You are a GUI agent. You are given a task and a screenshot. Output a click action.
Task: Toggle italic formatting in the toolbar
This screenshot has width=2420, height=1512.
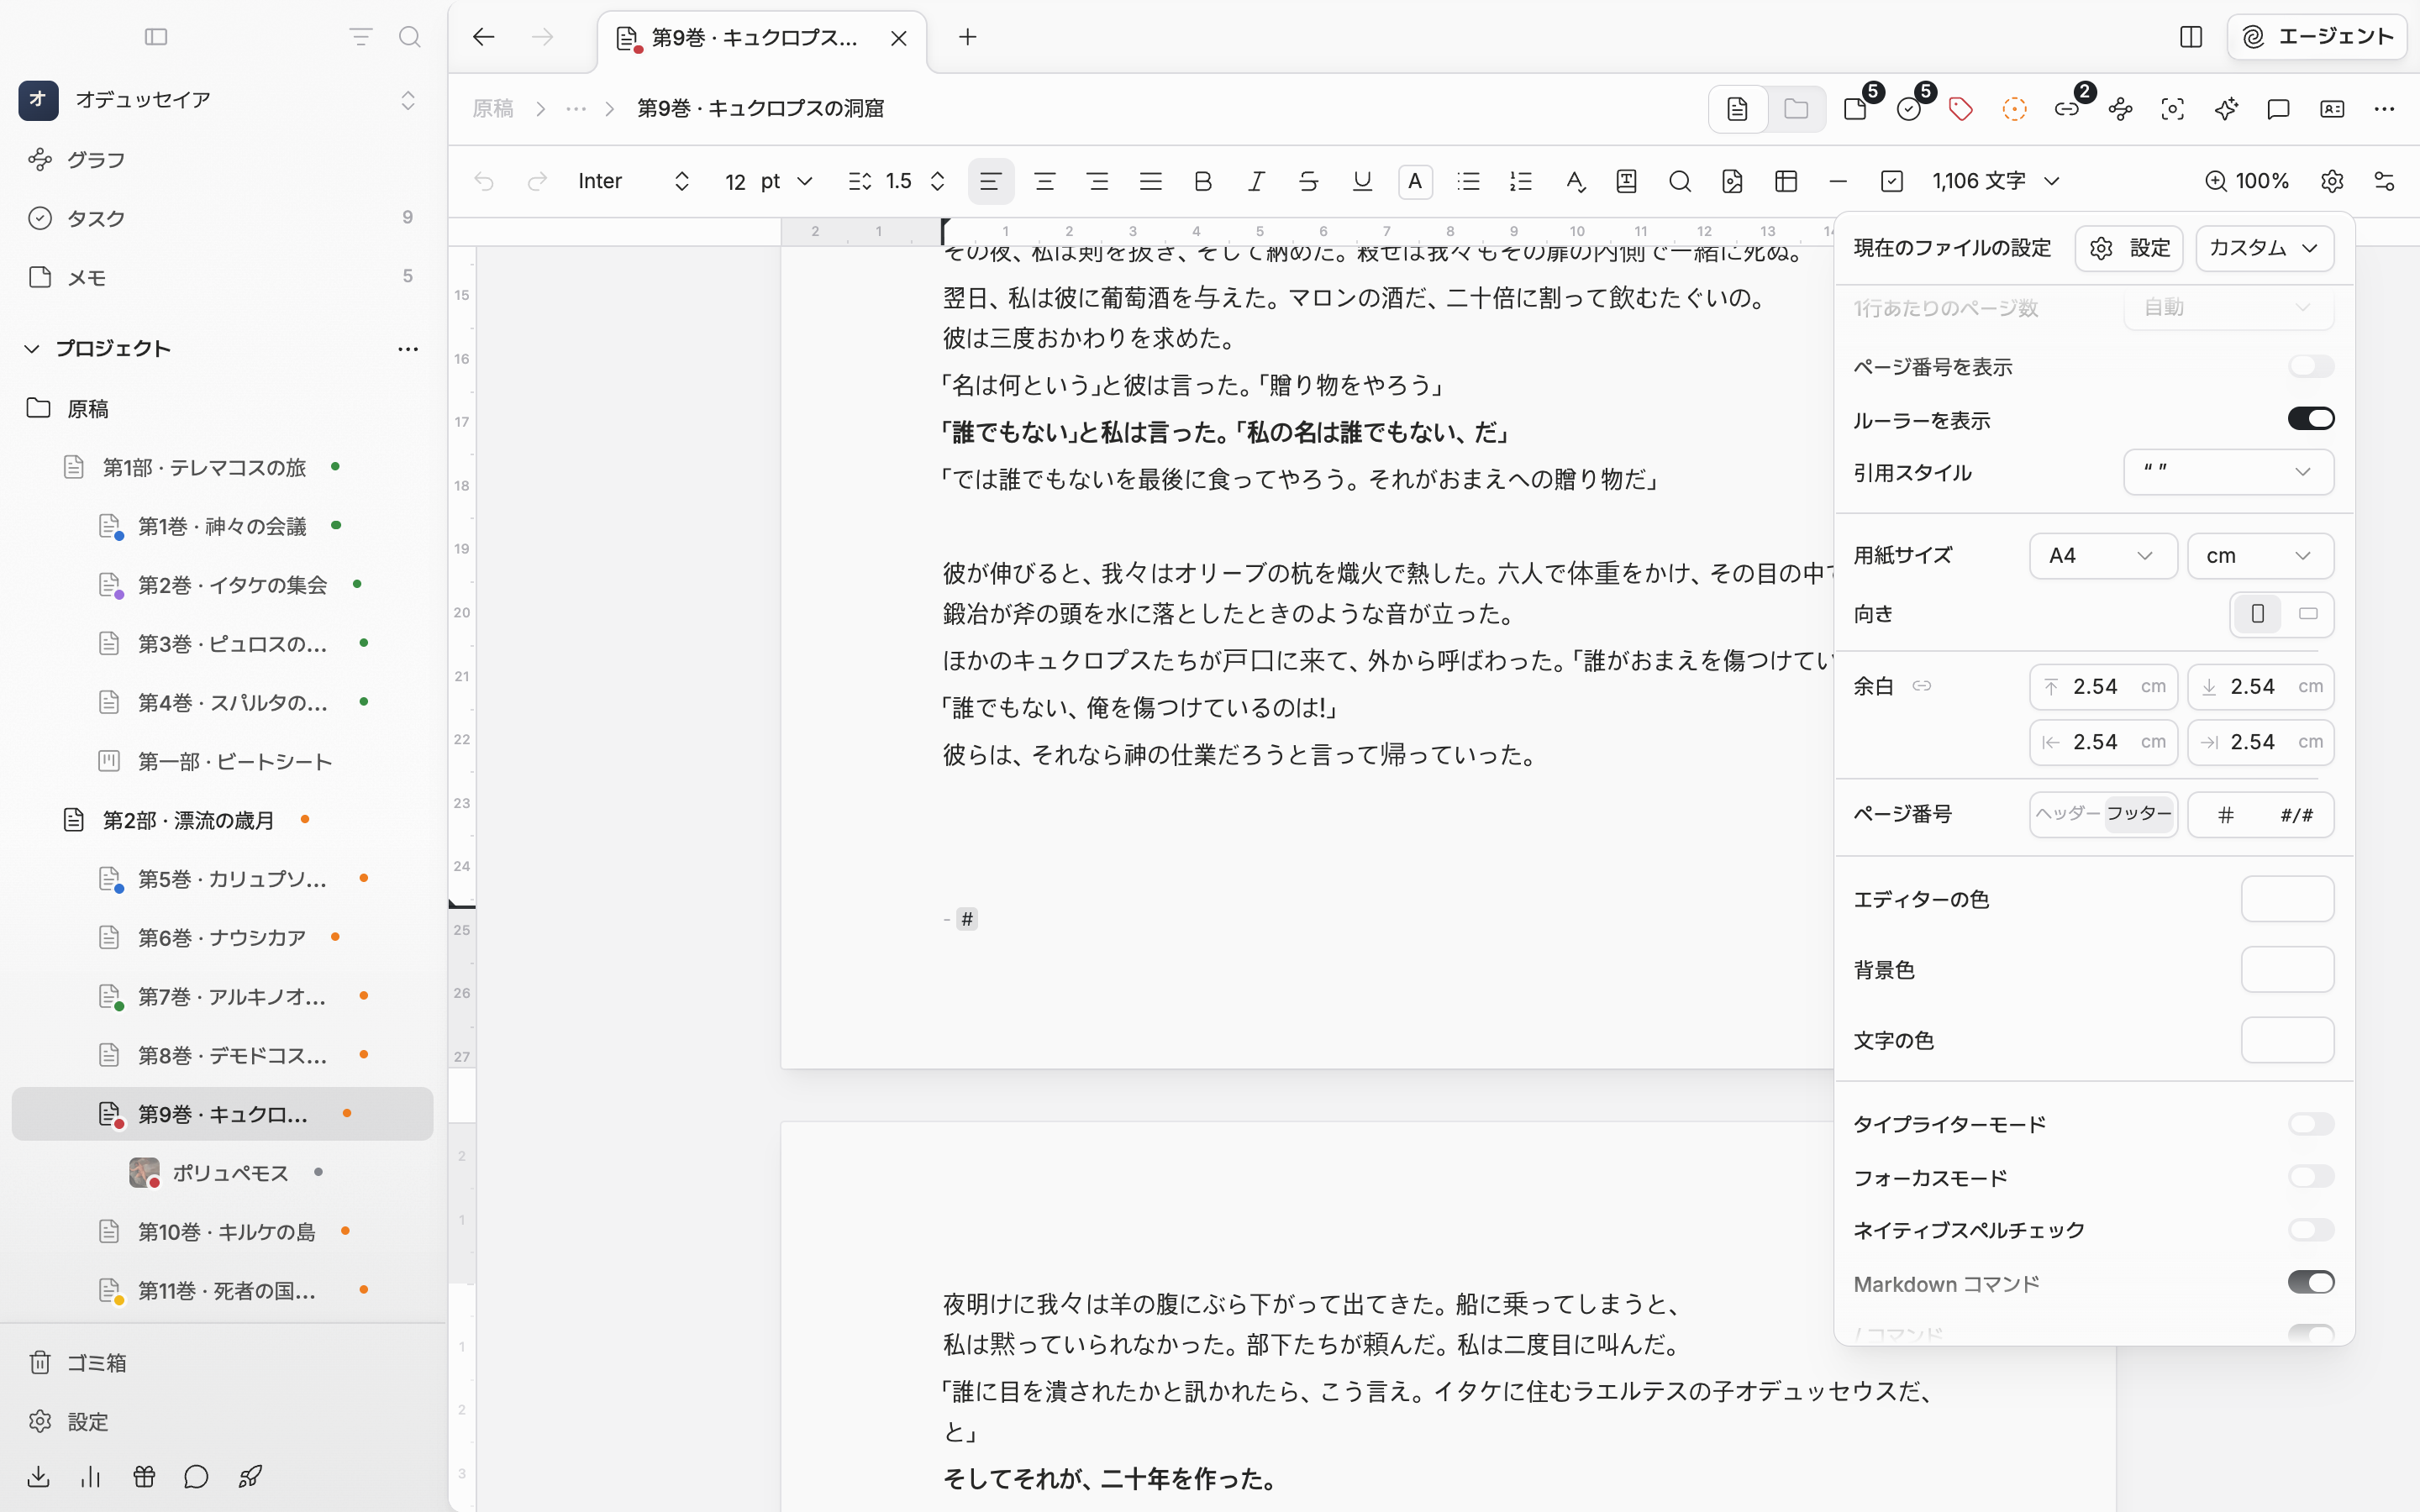pyautogui.click(x=1256, y=181)
